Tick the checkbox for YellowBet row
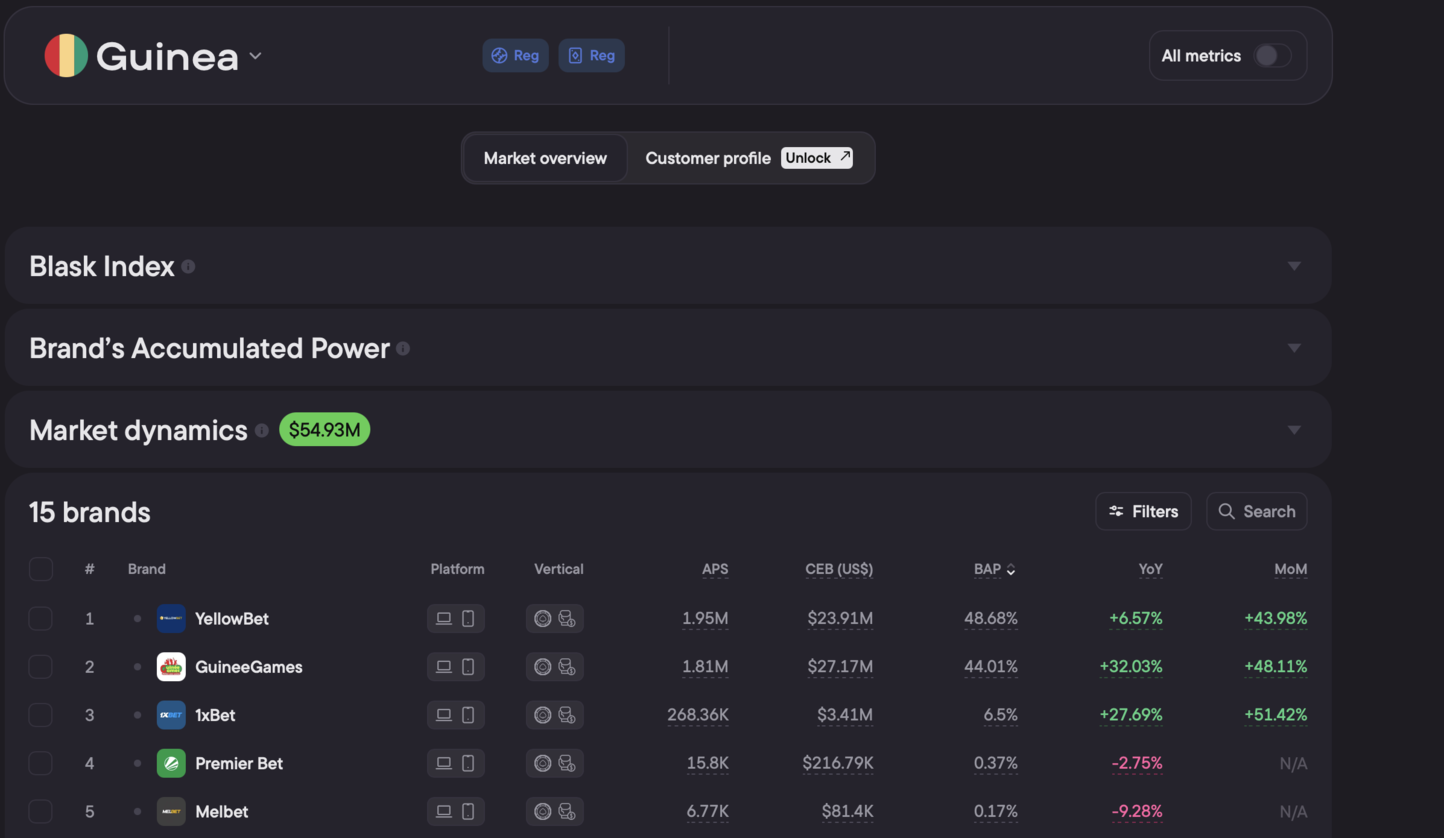This screenshot has height=838, width=1444. pos(41,618)
